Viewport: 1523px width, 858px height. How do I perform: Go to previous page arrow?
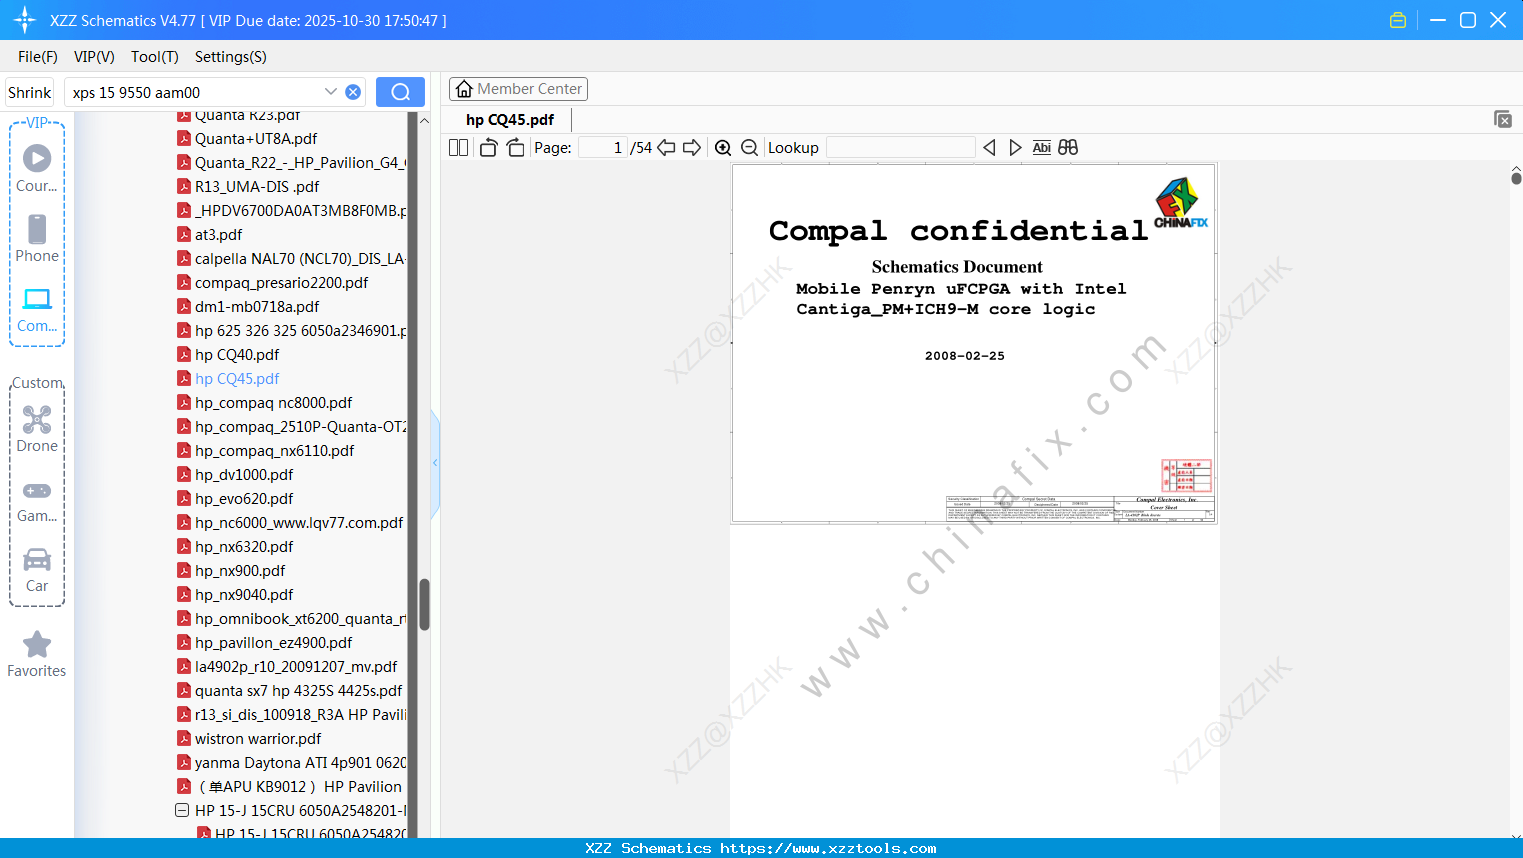click(666, 147)
